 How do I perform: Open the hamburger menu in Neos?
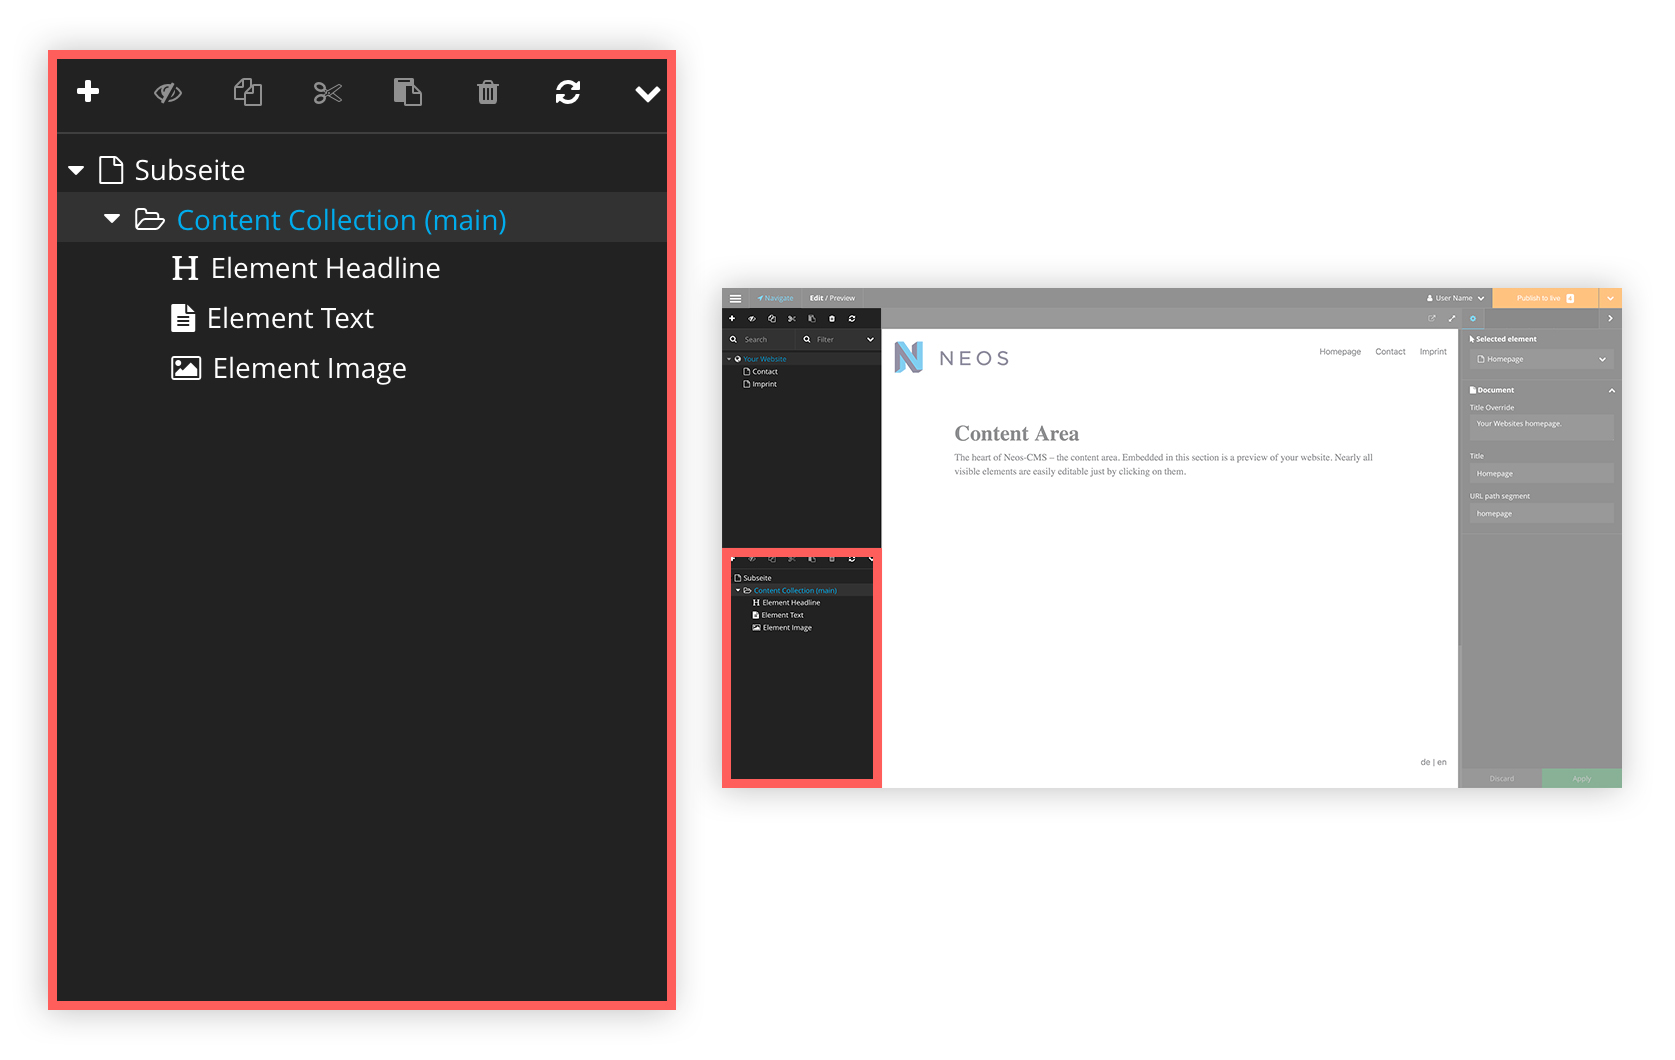(735, 298)
